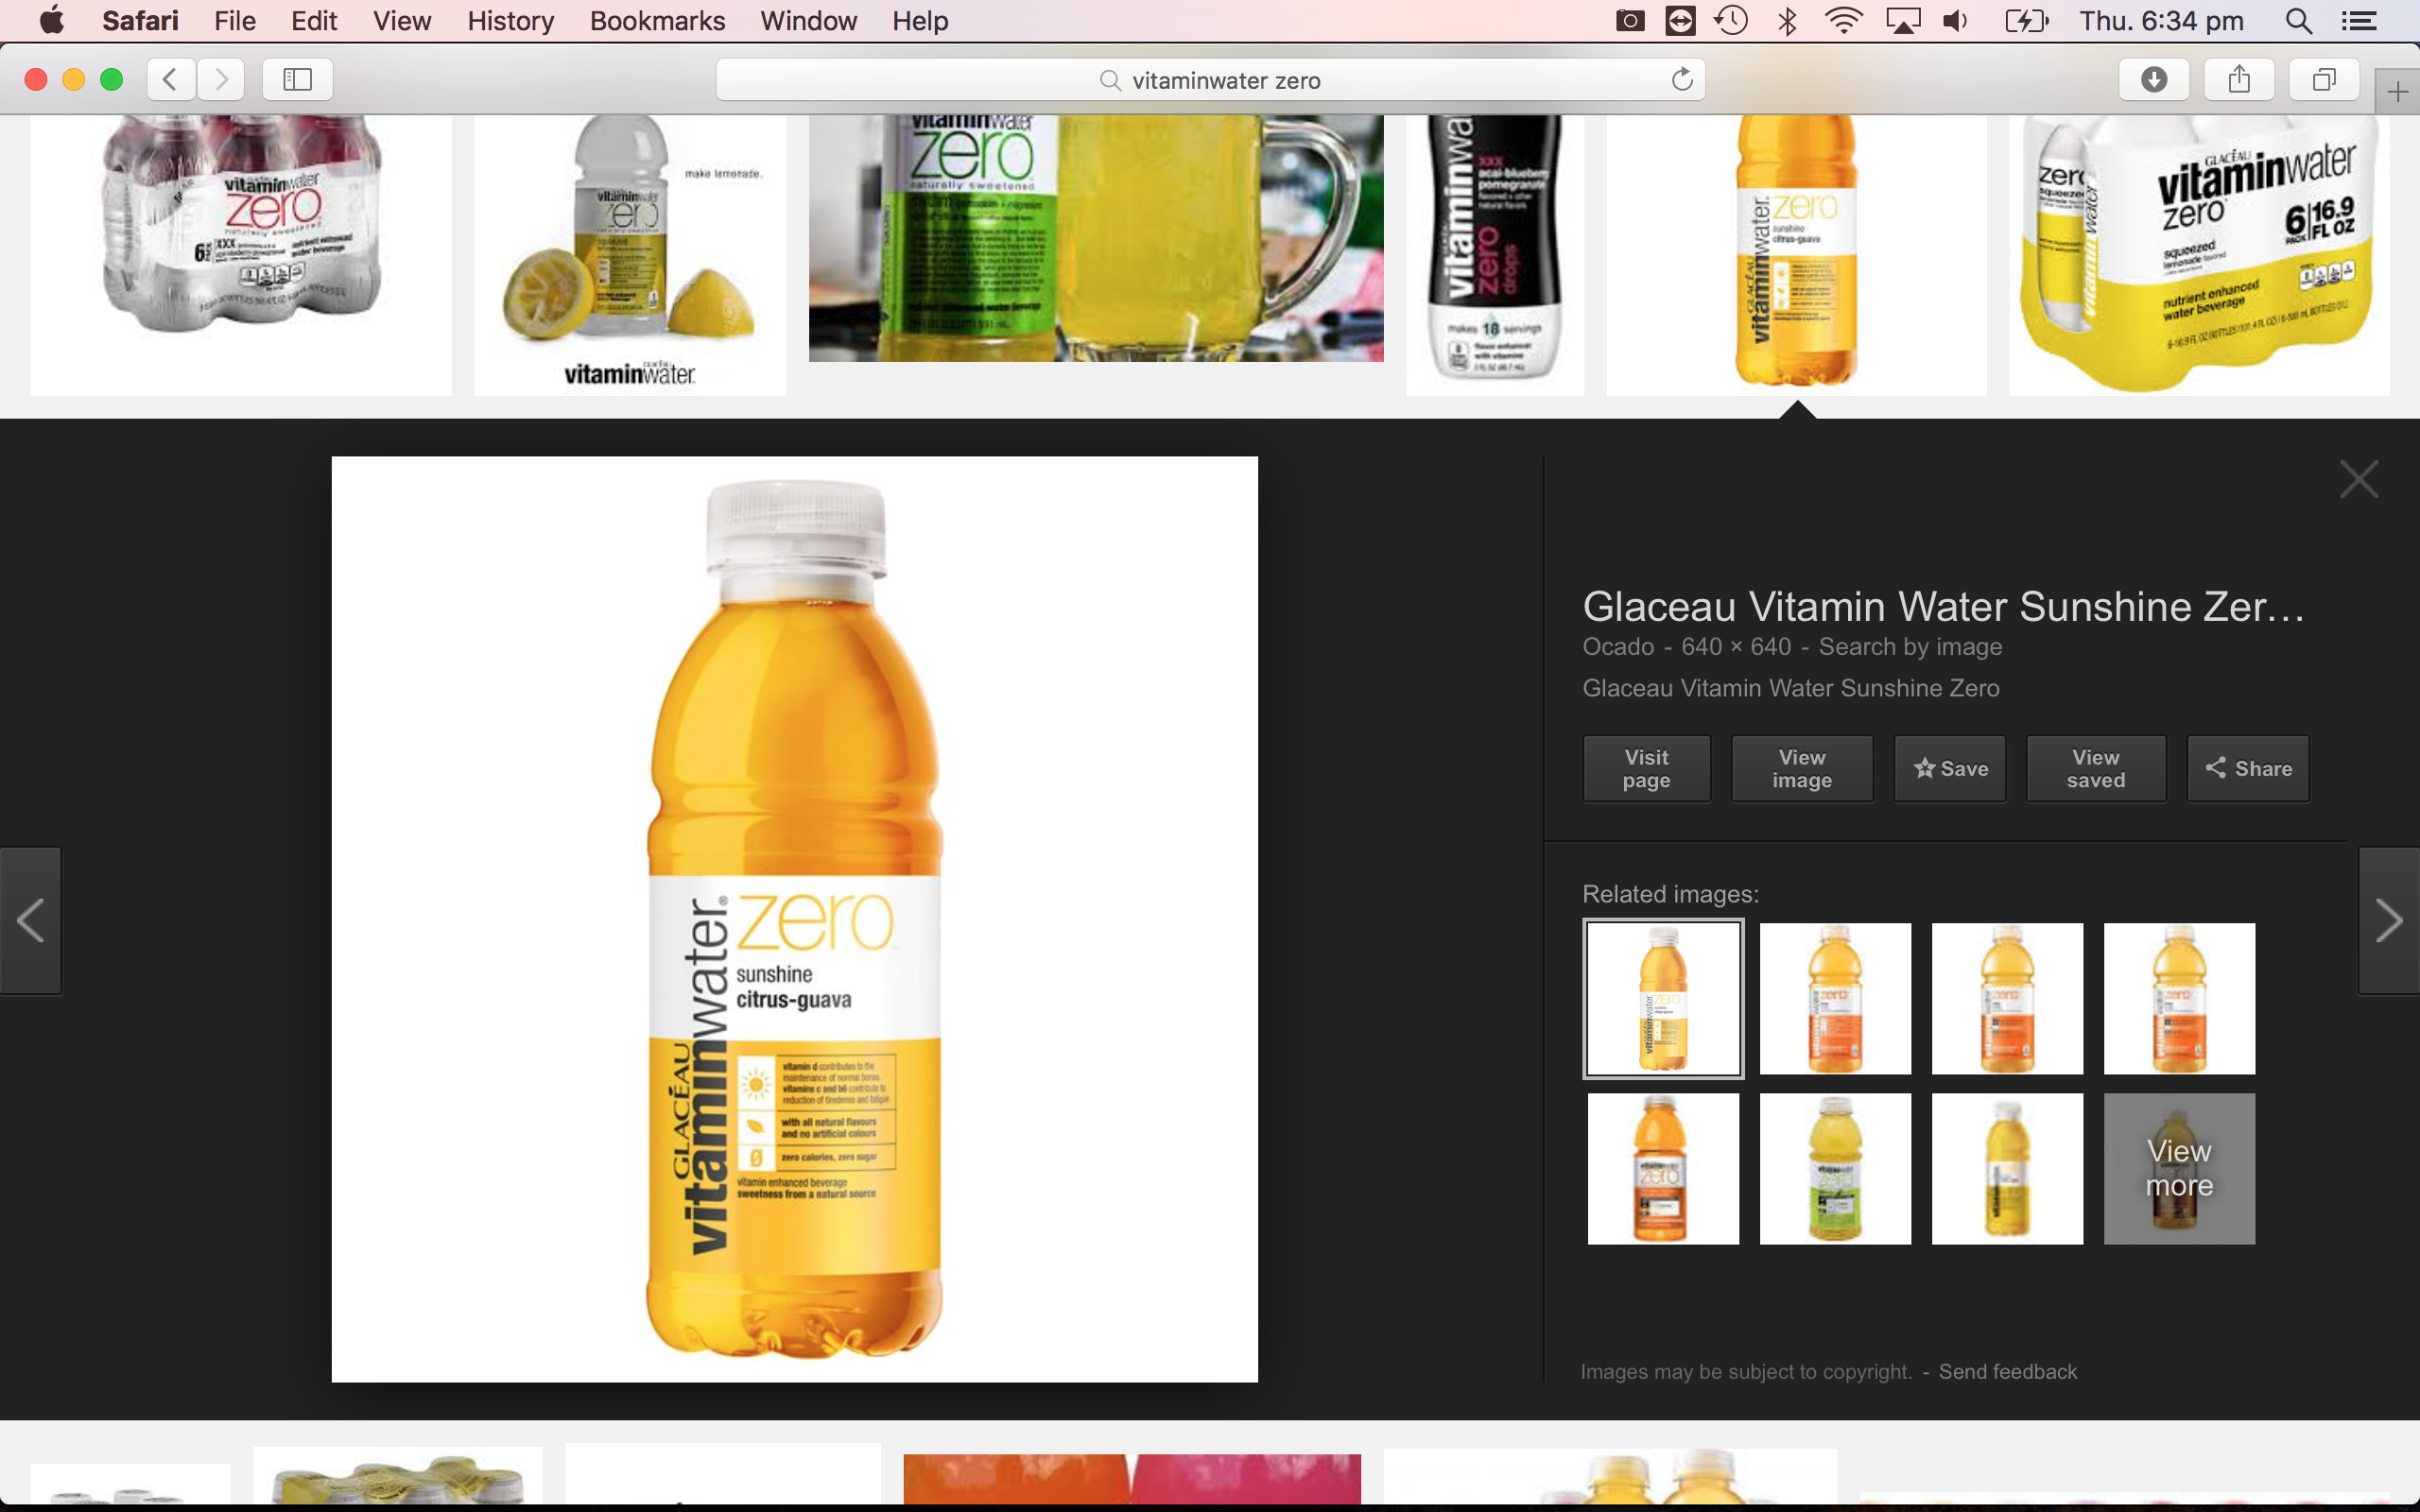Screen dimensions: 2420x1512
Task: Open a new tab with plus button
Action: click(2397, 93)
